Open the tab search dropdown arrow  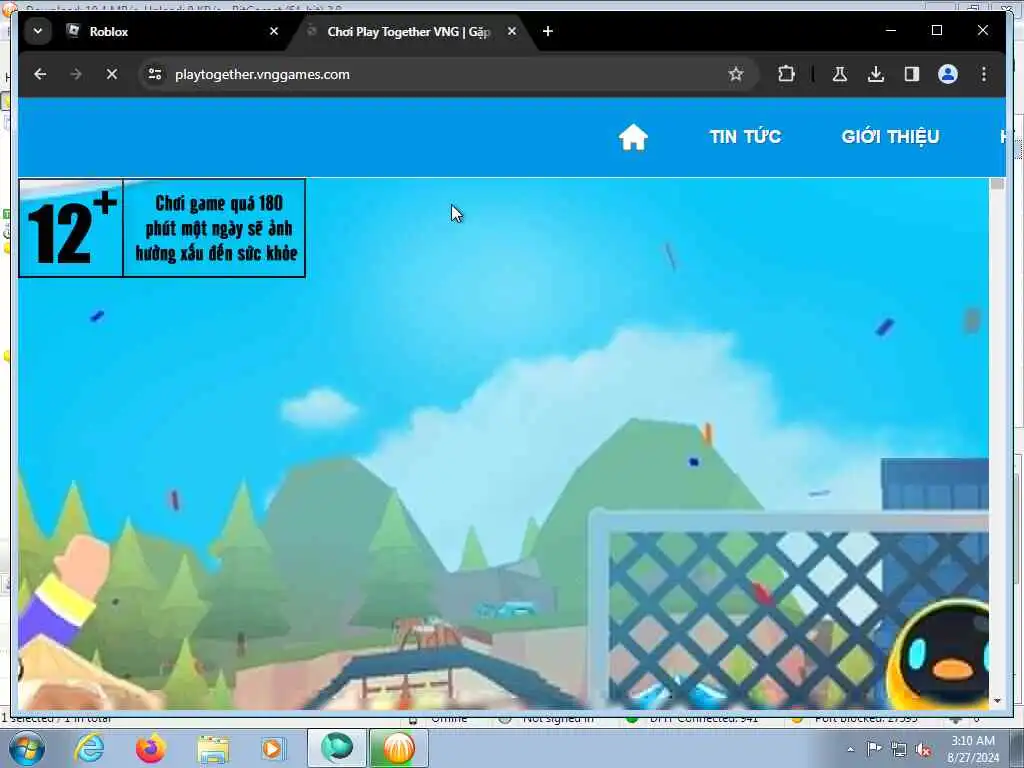38,31
